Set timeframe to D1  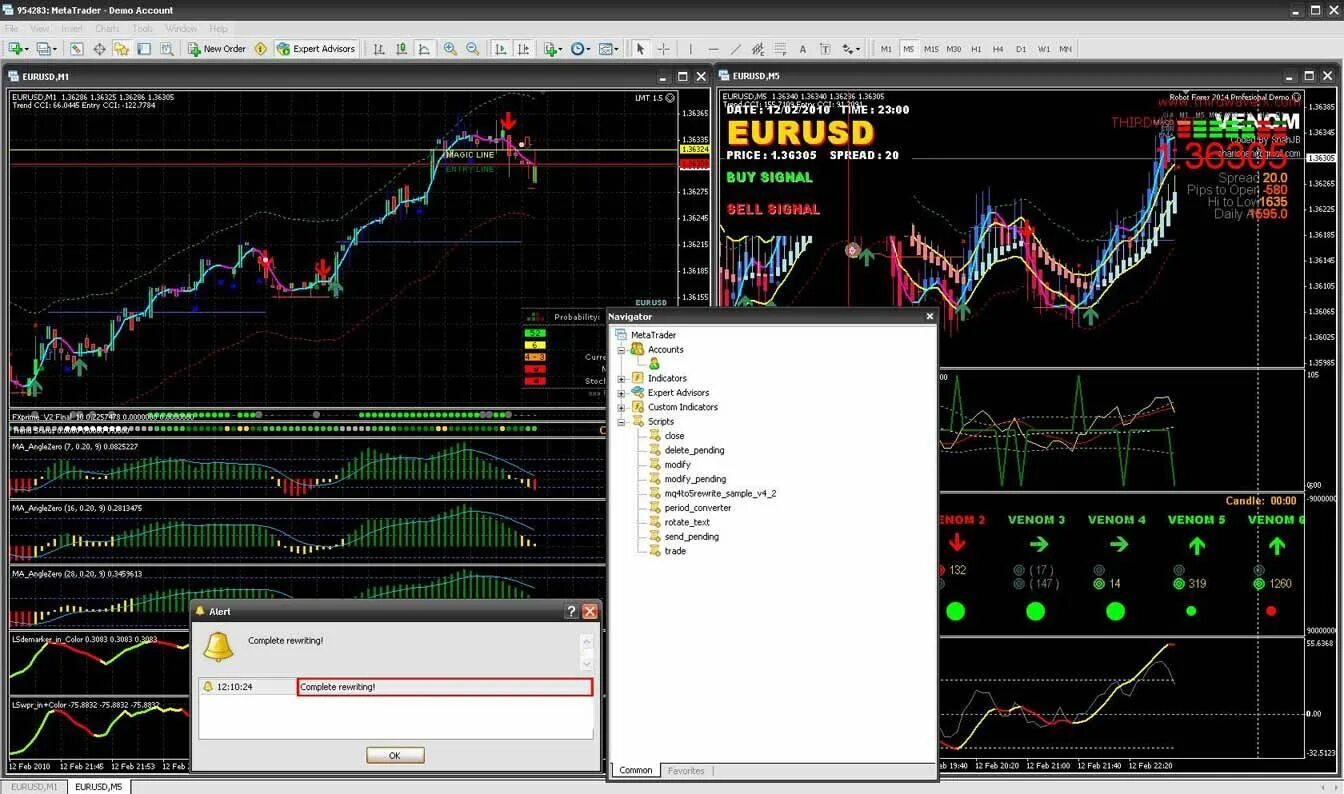pos(1021,49)
